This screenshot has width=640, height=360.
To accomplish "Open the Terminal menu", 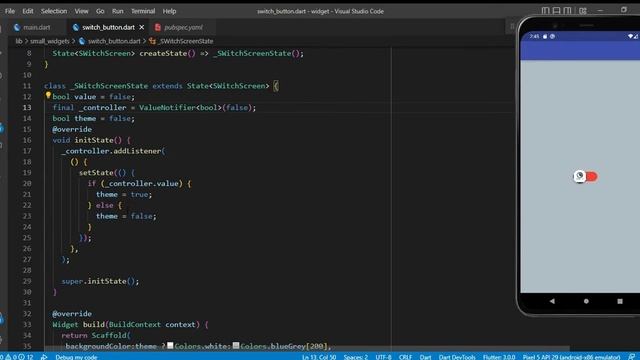I will 143,11.
